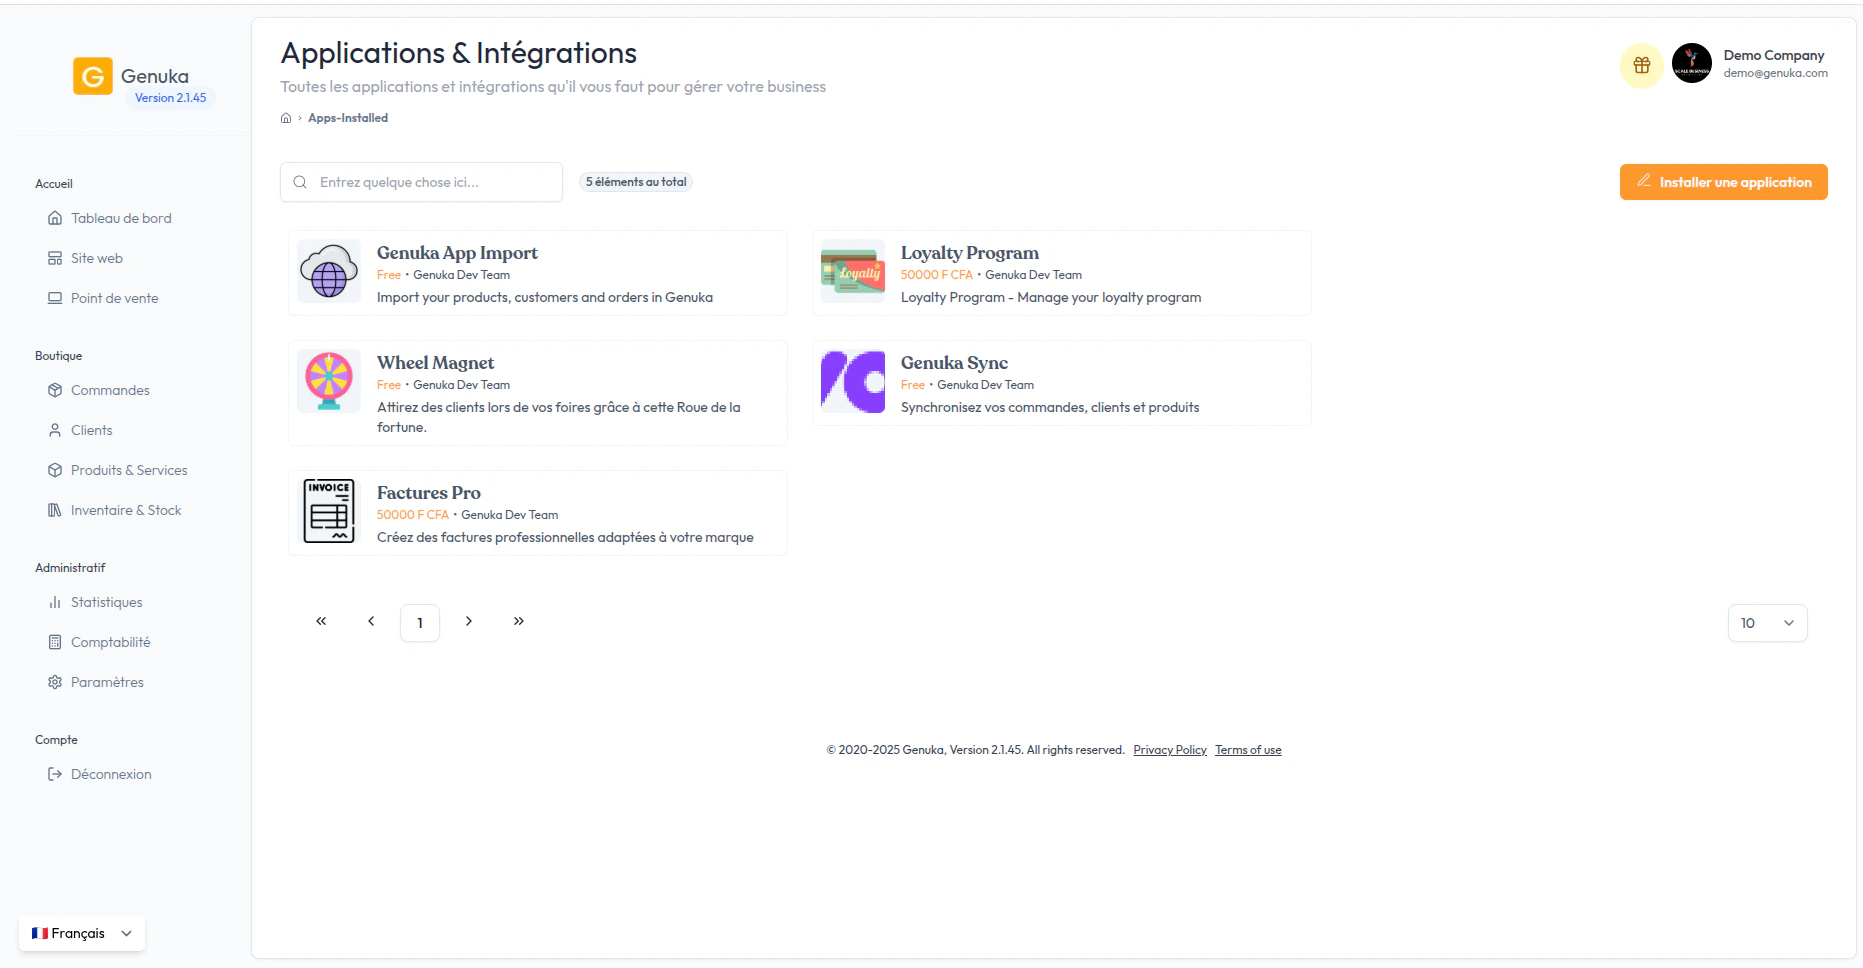Open the Genuka App Import title
This screenshot has width=1863, height=968.
[457, 253]
